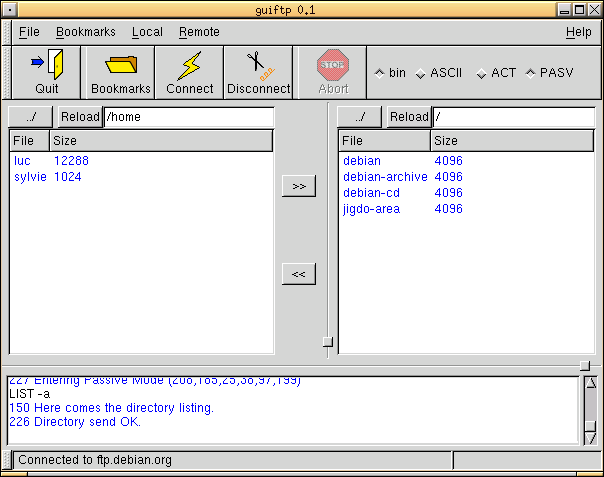Reload the local /home directory
The image size is (604, 477).
click(x=80, y=117)
